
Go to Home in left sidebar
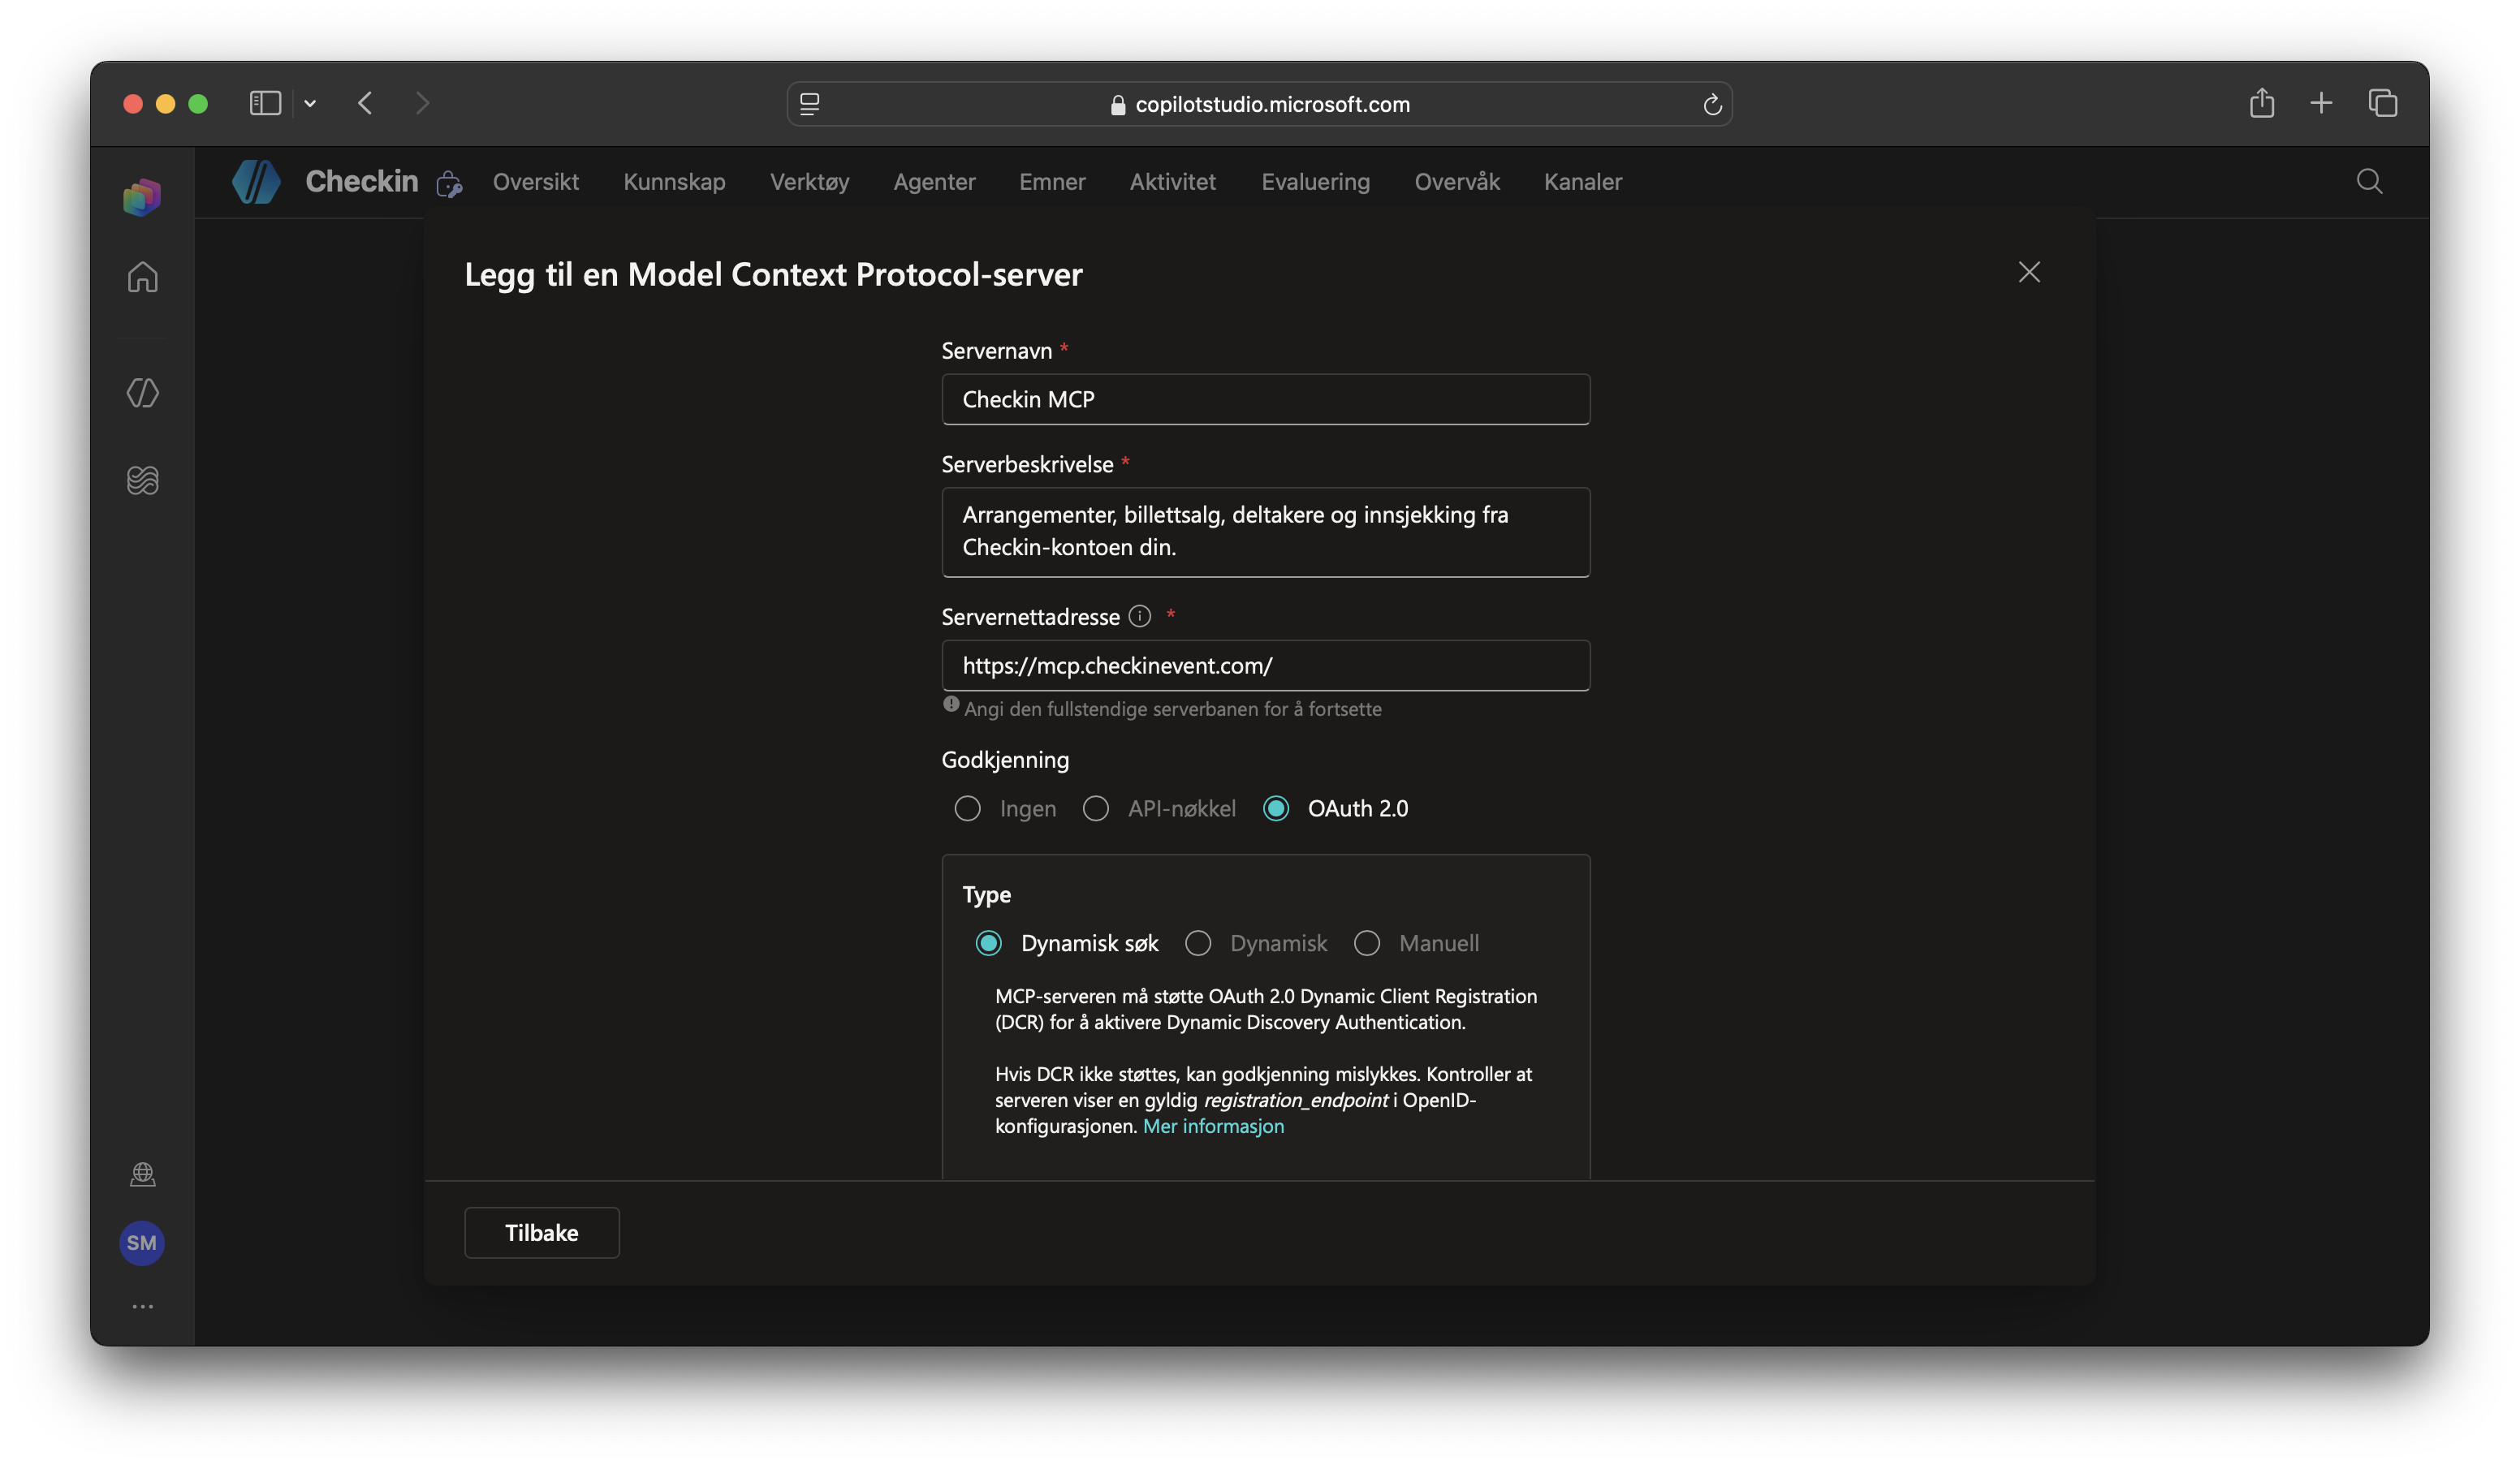(x=143, y=277)
